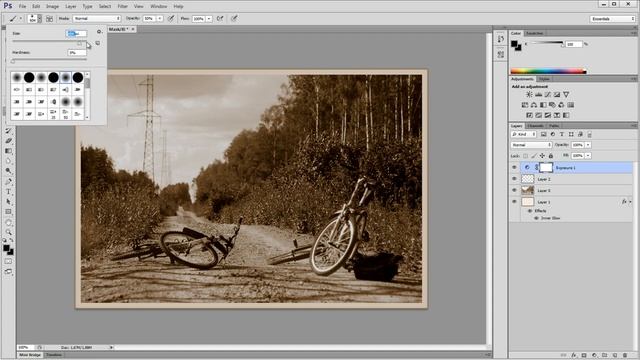Select the Horizontal Type tool
The height and width of the screenshot is (360, 640).
(x=8, y=191)
